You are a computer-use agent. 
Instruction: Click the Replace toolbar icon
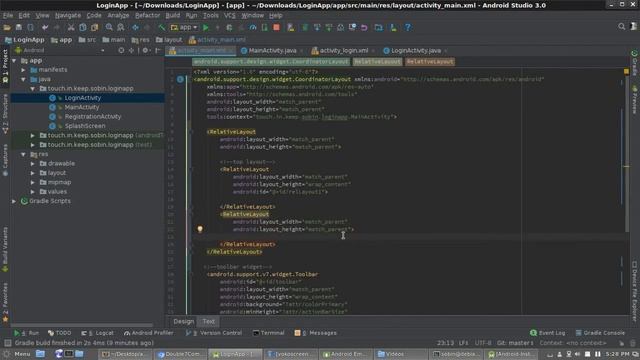click(x=121, y=27)
